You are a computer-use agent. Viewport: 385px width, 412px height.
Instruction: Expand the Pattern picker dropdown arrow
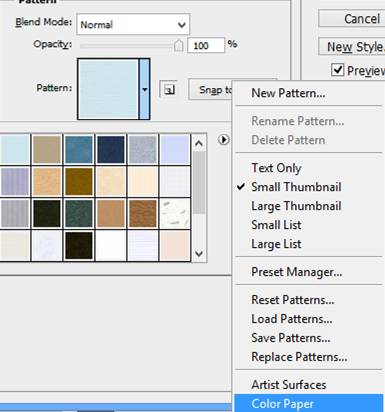point(144,89)
